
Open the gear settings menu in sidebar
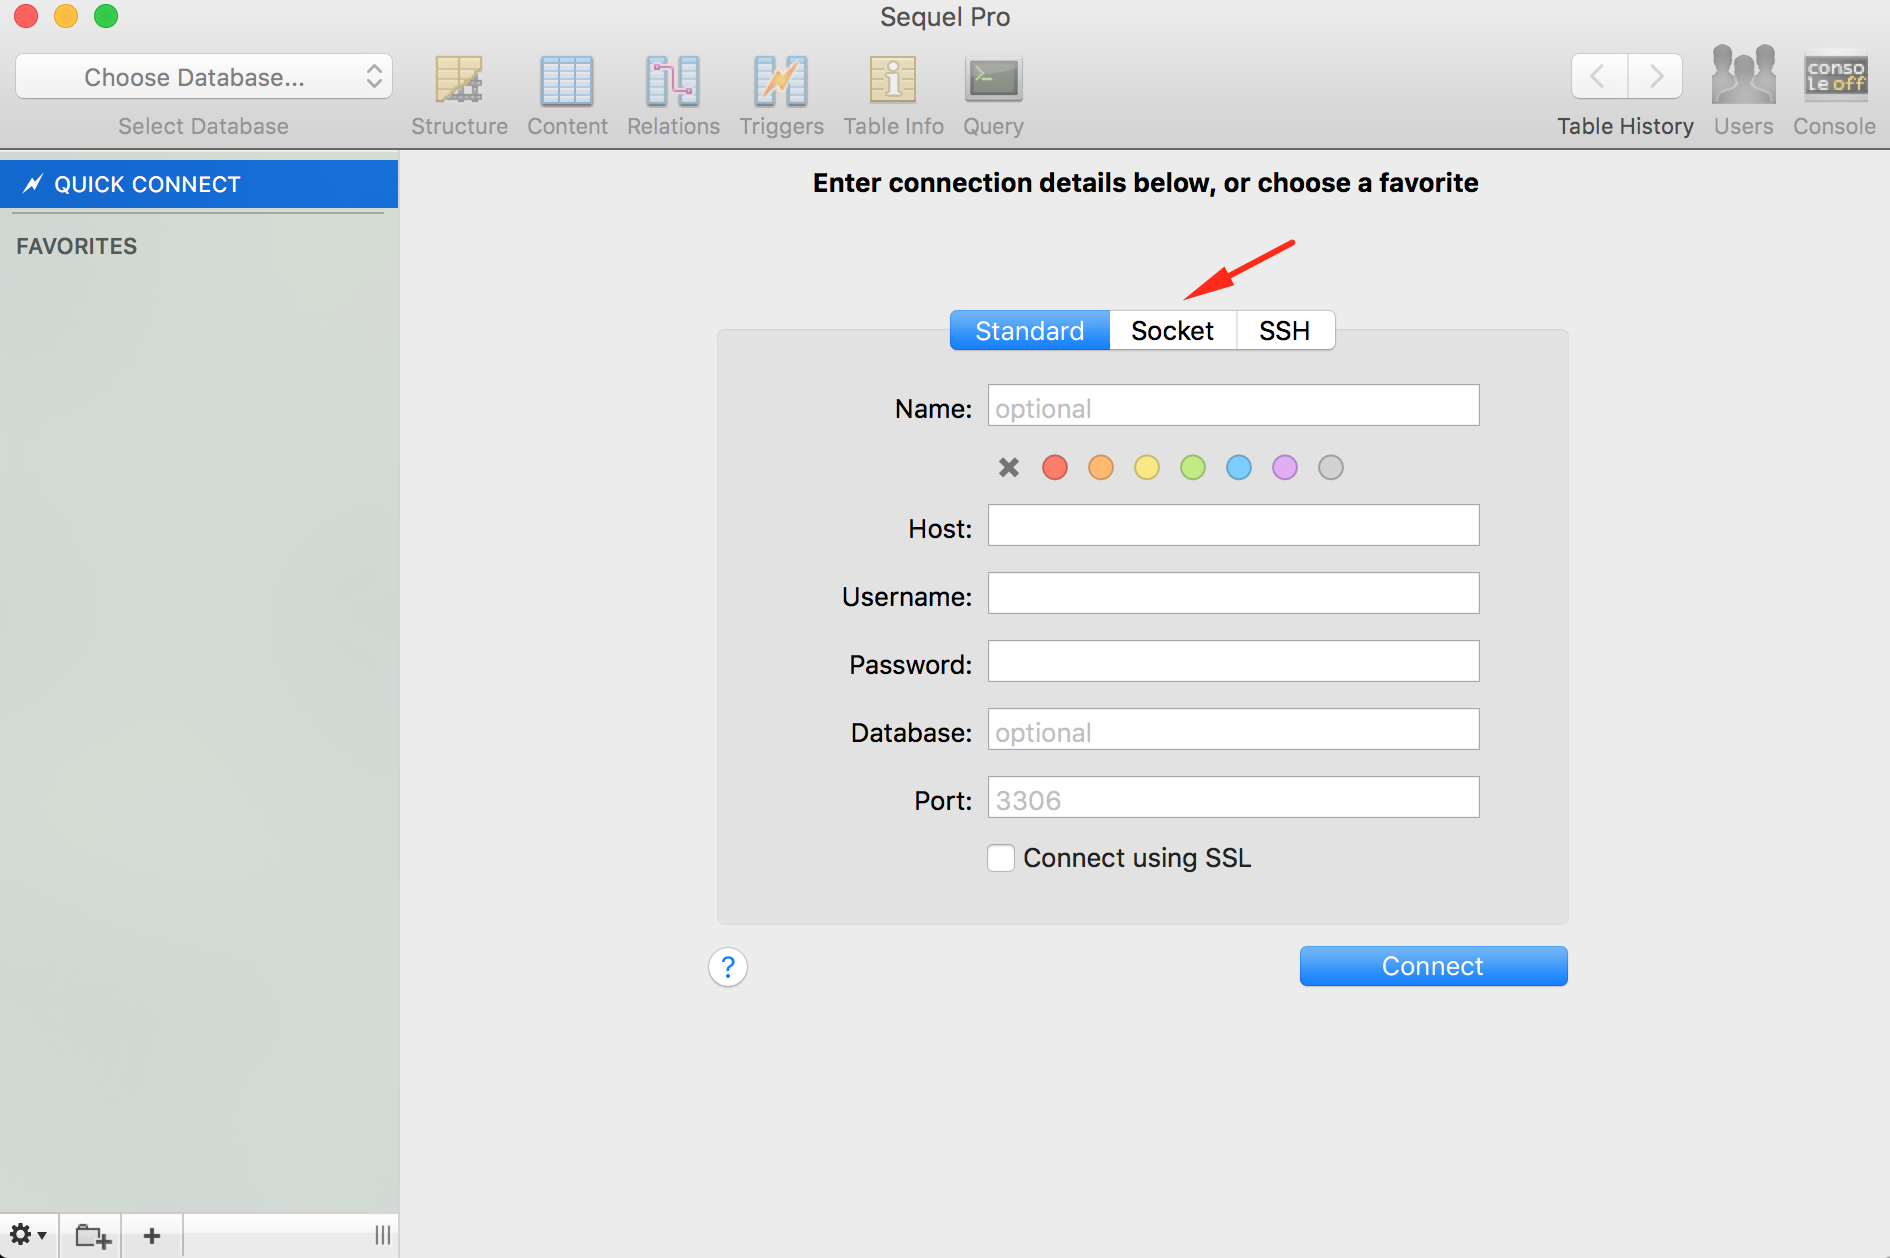pyautogui.click(x=28, y=1235)
